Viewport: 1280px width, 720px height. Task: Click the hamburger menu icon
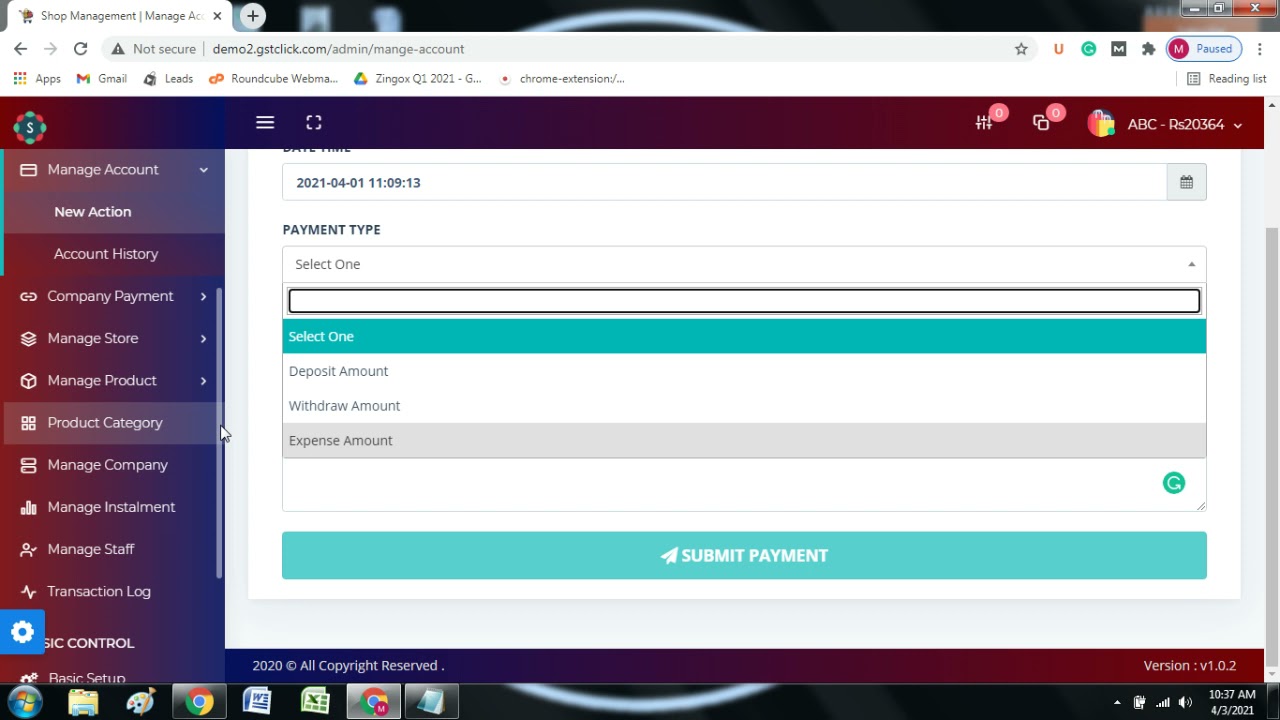click(265, 122)
